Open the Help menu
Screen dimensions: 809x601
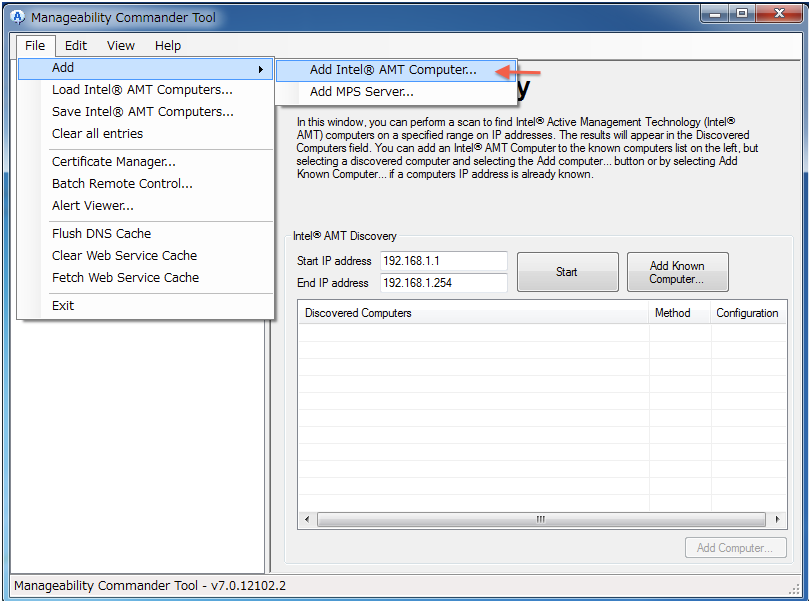click(168, 46)
